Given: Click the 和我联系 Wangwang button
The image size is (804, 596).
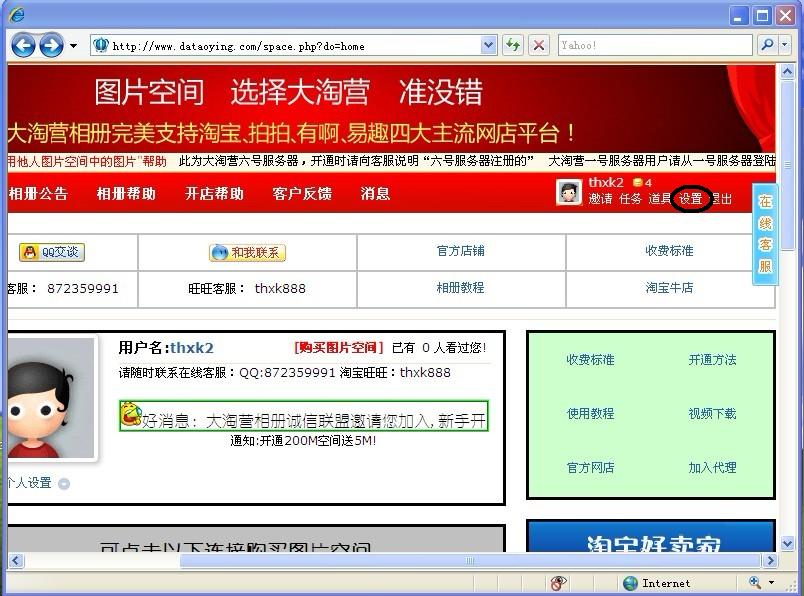Looking at the screenshot, I should click(247, 252).
